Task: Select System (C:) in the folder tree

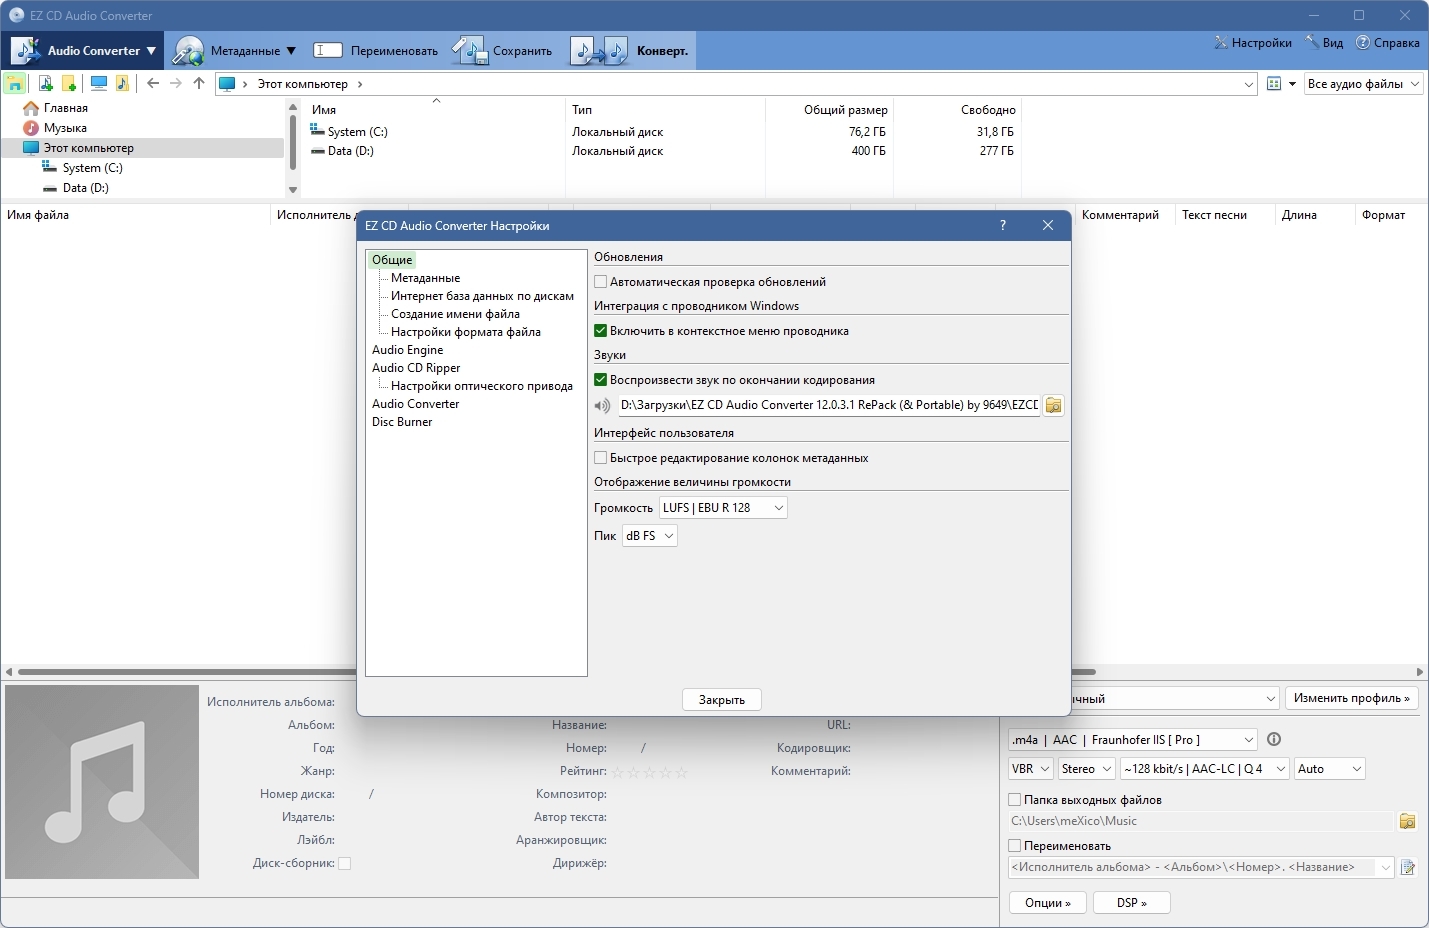Action: 92,168
